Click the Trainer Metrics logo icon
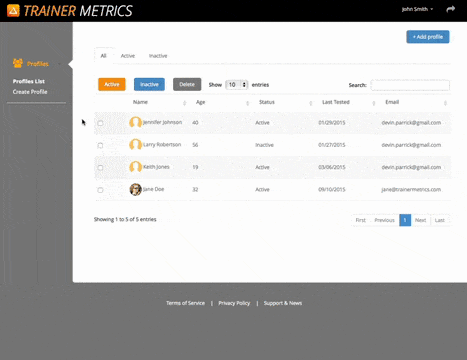Image resolution: width=467 pixels, height=360 pixels. pos(13,11)
